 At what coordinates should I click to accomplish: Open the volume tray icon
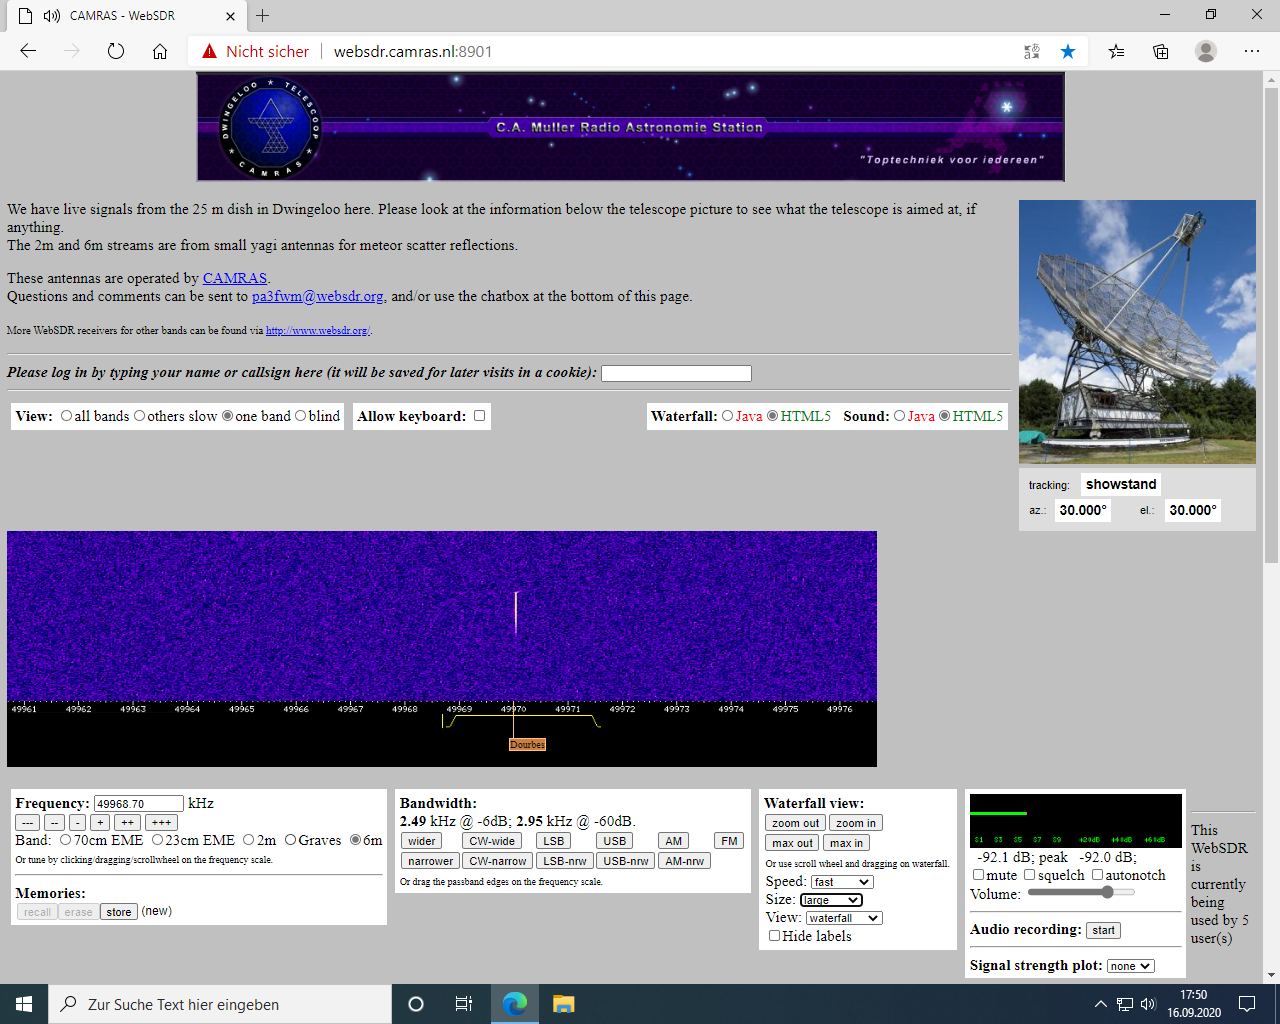click(1148, 1004)
